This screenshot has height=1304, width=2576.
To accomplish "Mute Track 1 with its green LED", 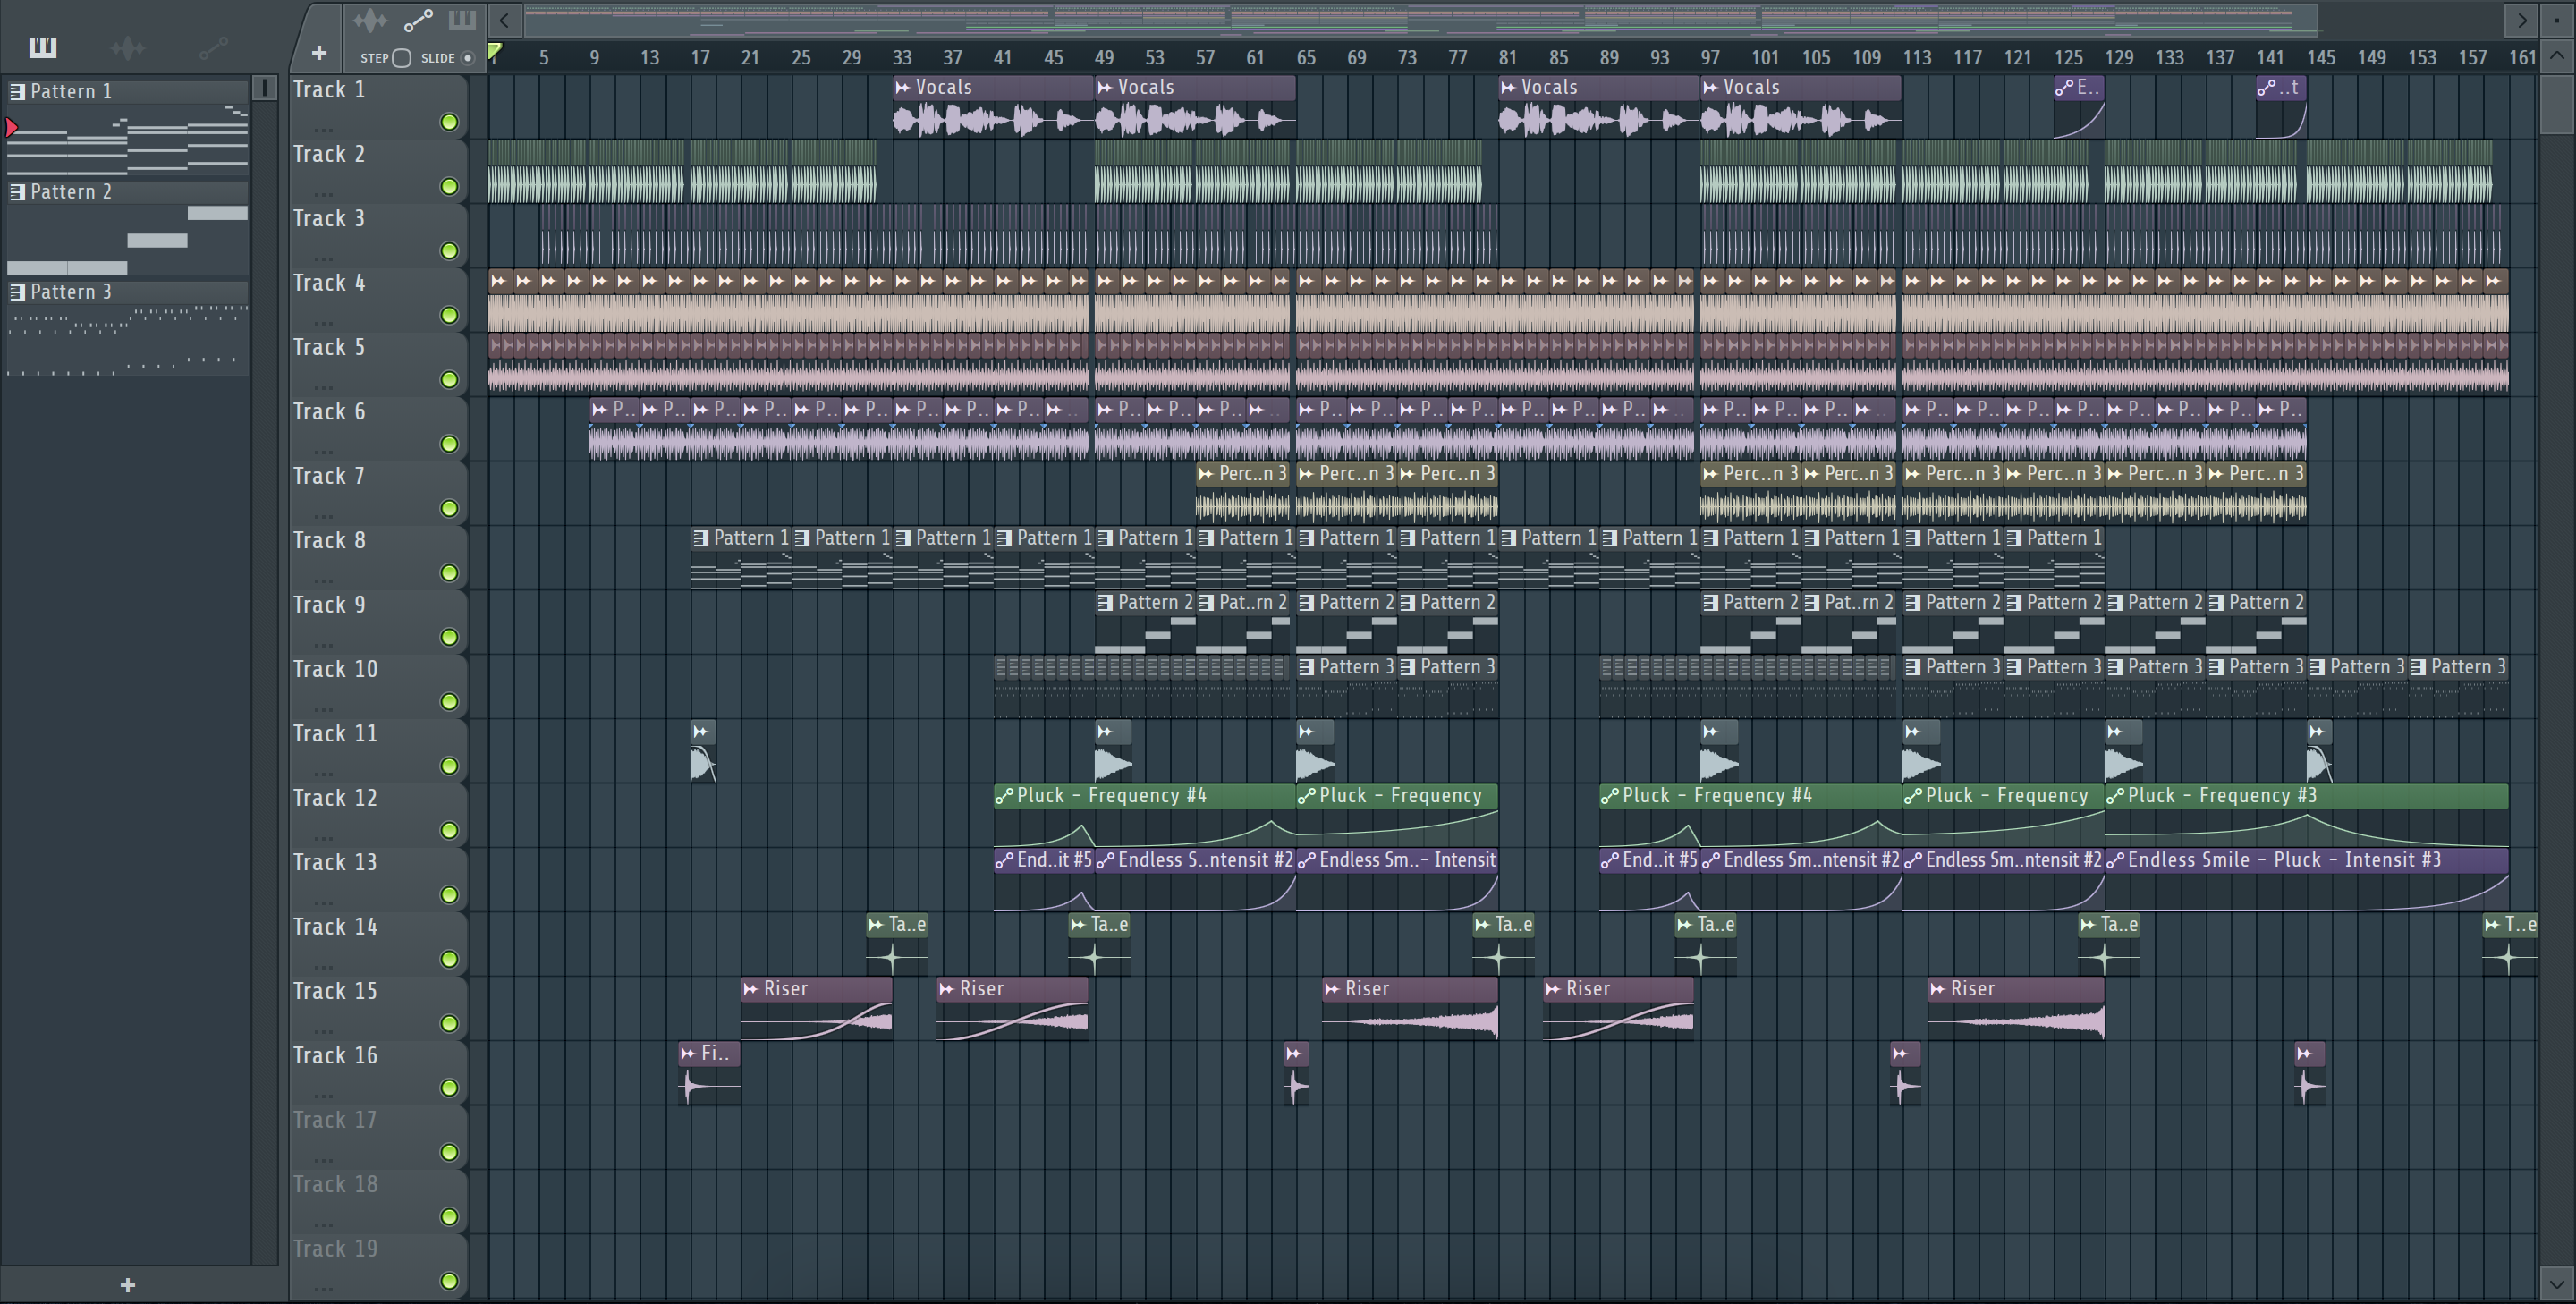I will click(x=449, y=122).
